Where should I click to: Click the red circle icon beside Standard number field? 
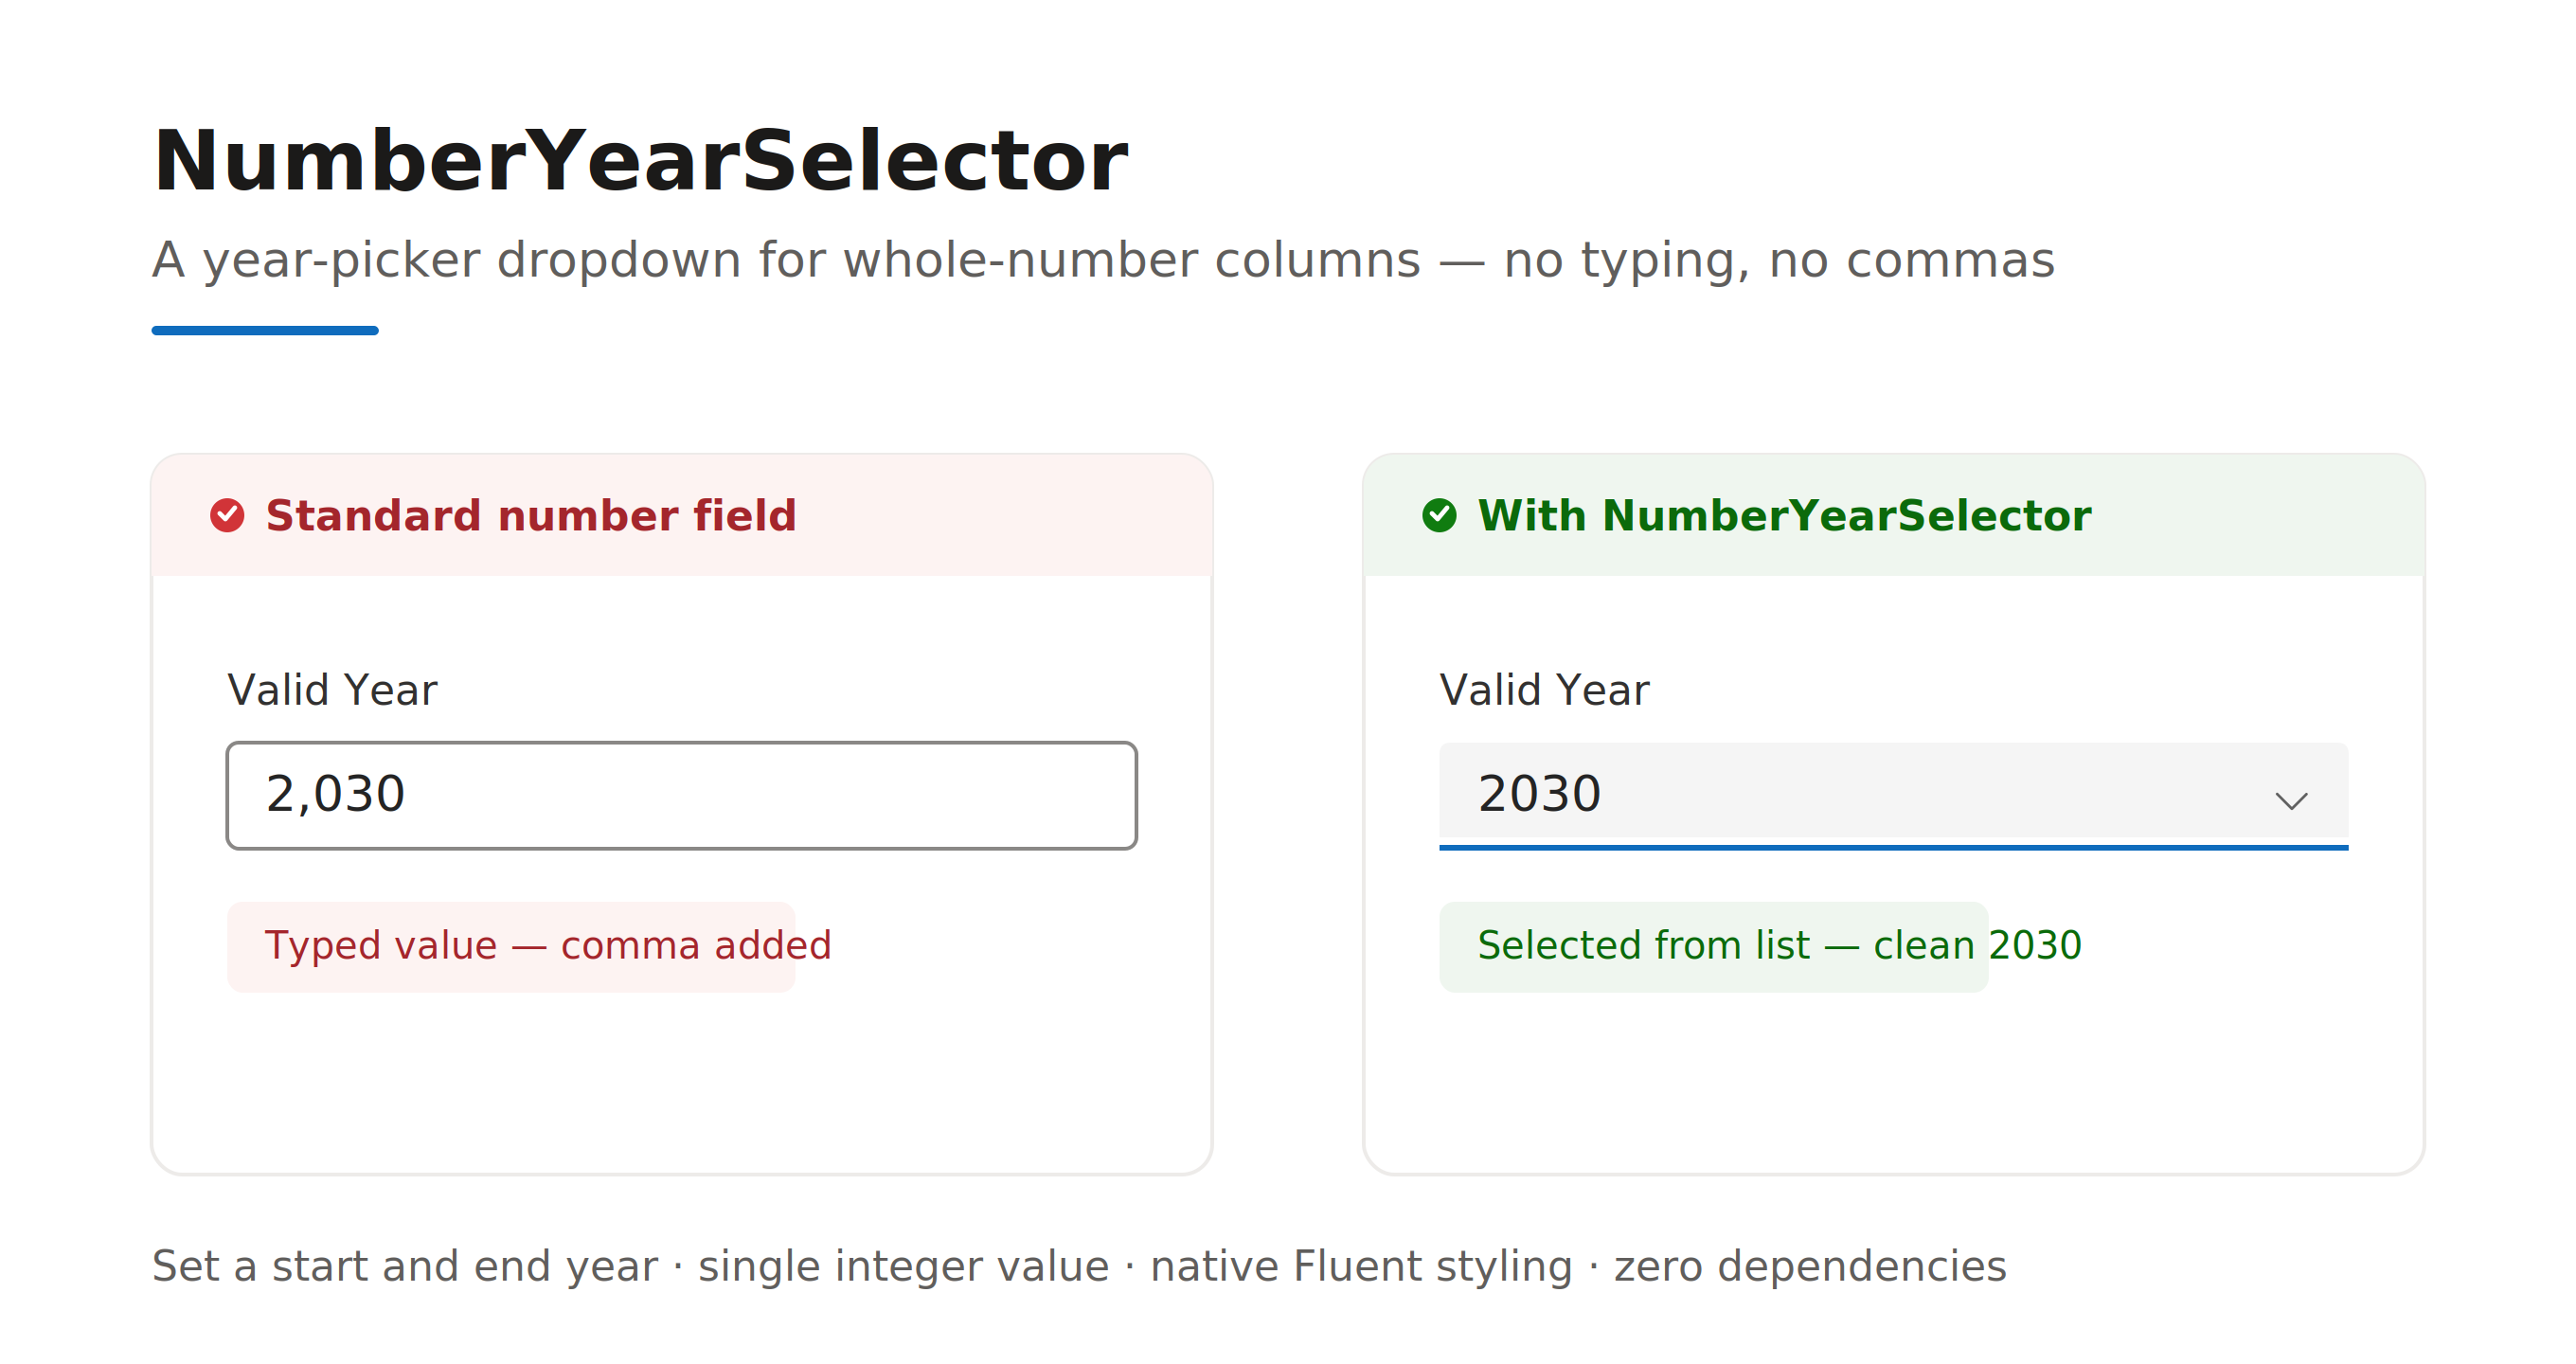tap(227, 515)
